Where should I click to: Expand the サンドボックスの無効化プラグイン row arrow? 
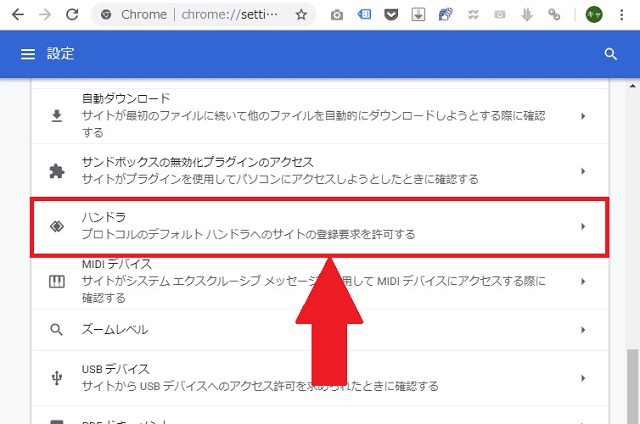coord(583,171)
